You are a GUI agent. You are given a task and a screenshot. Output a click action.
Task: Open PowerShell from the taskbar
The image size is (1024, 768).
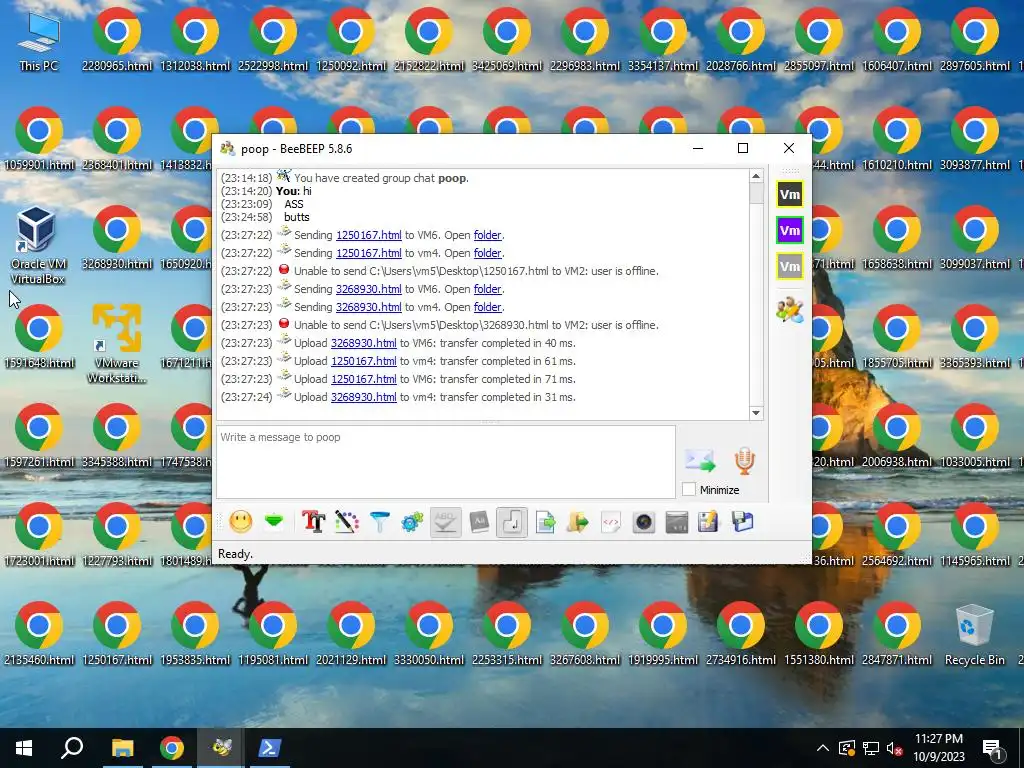click(270, 748)
